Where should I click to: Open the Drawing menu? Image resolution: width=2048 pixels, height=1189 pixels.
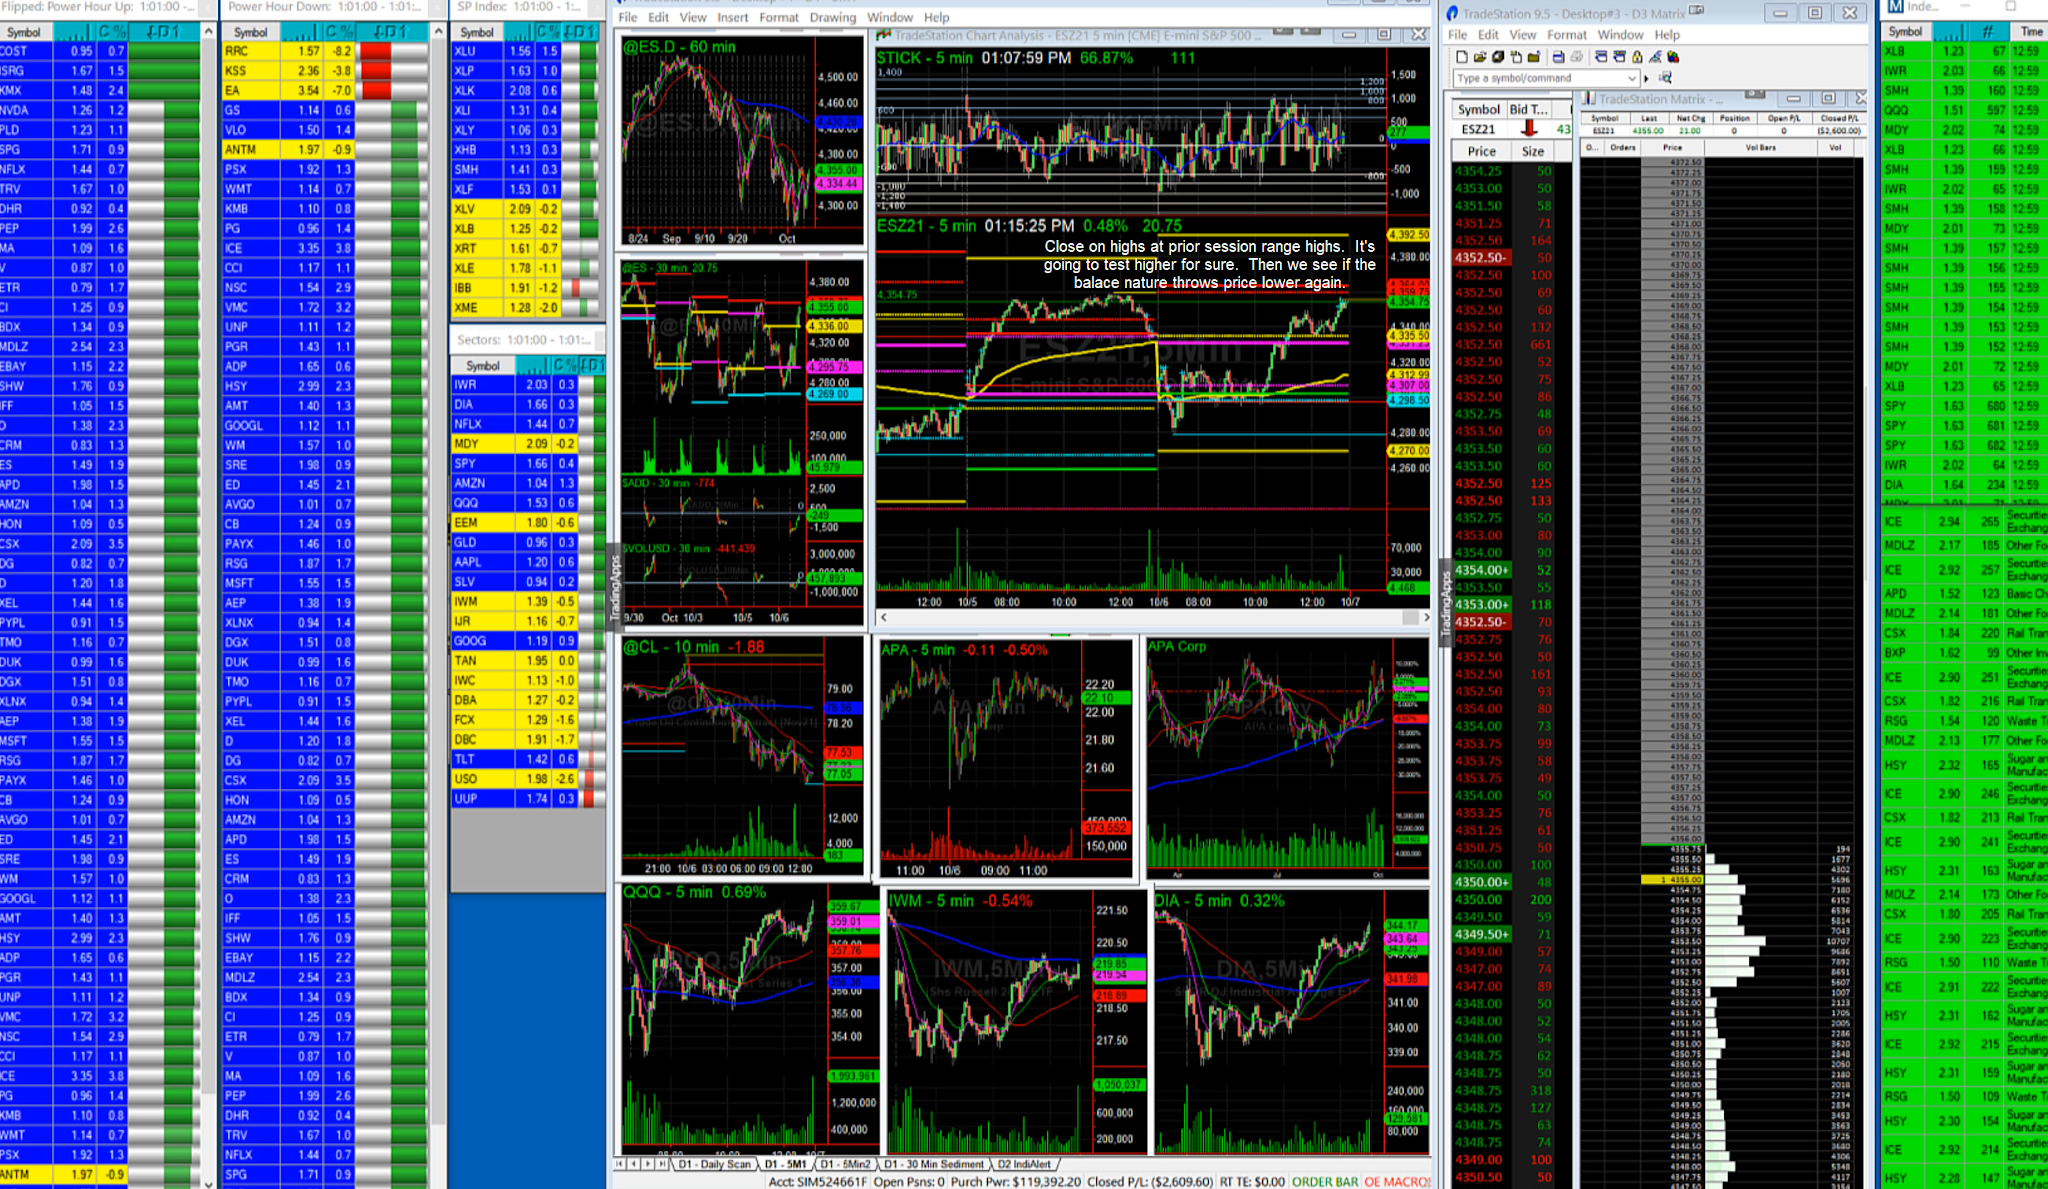[x=832, y=17]
